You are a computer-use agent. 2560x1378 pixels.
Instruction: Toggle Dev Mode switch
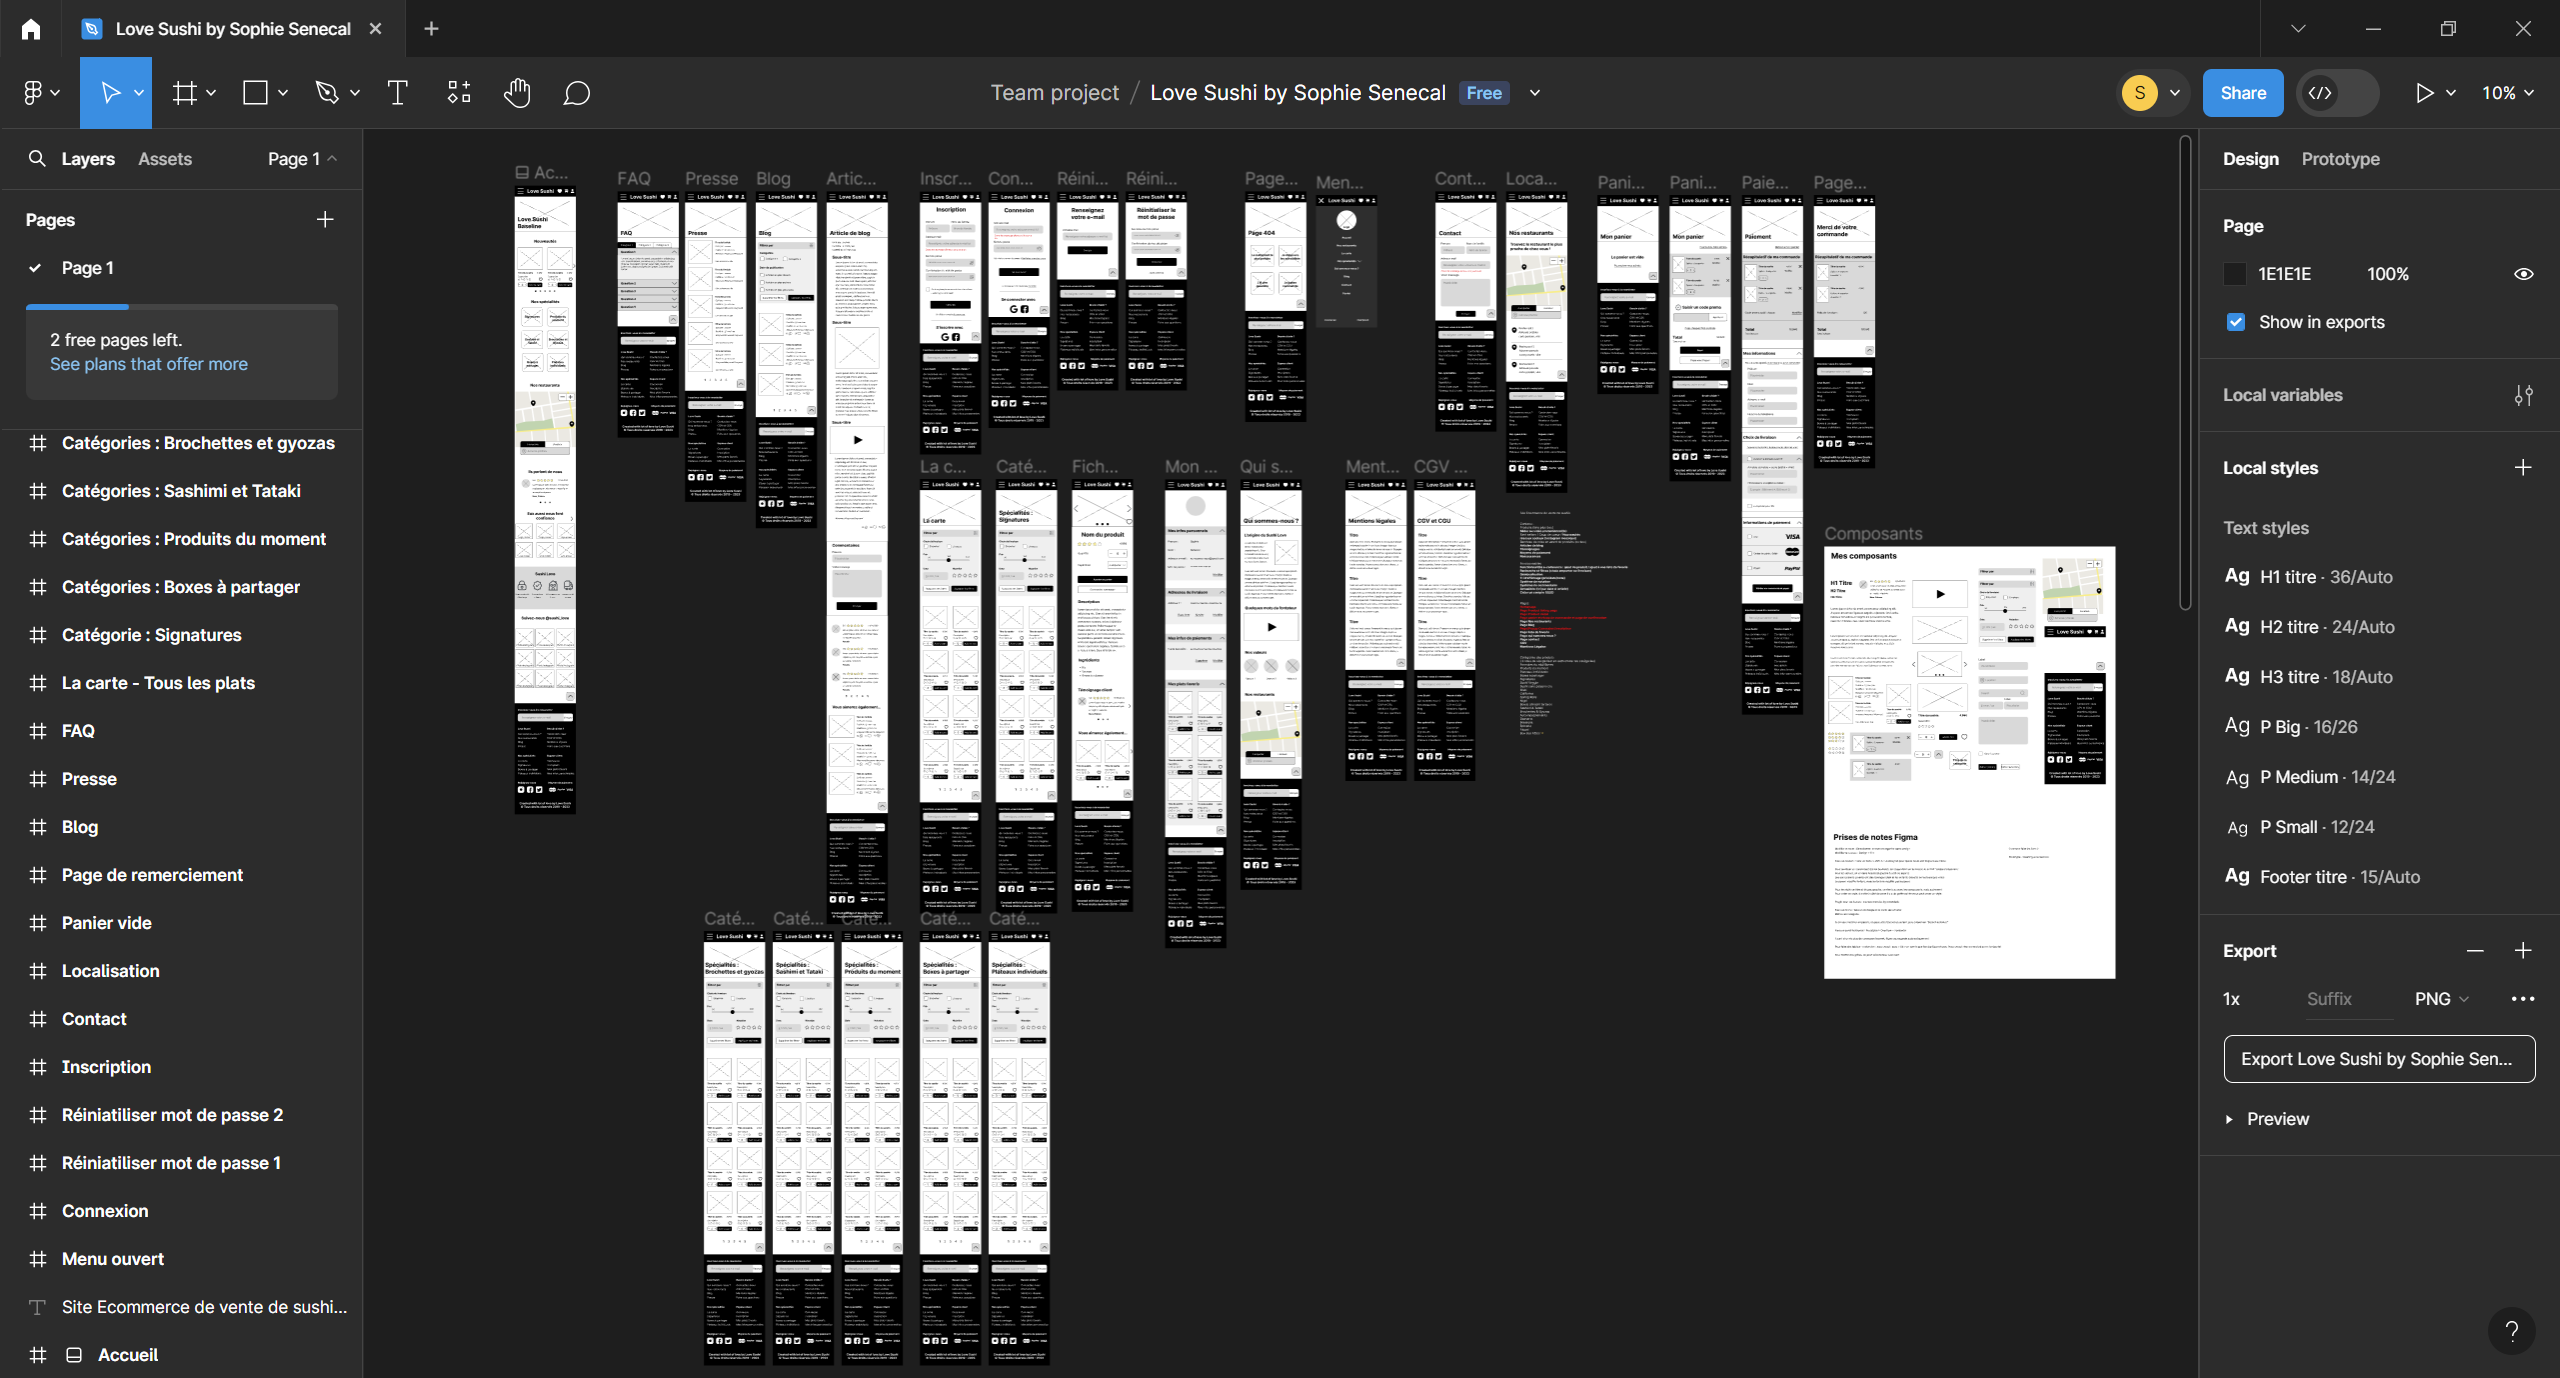[x=2337, y=93]
